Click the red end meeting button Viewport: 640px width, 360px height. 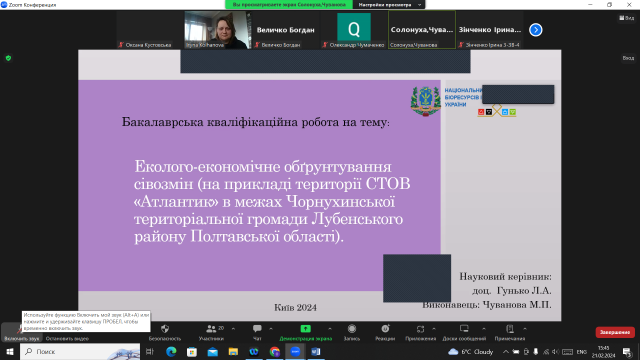tap(615, 332)
